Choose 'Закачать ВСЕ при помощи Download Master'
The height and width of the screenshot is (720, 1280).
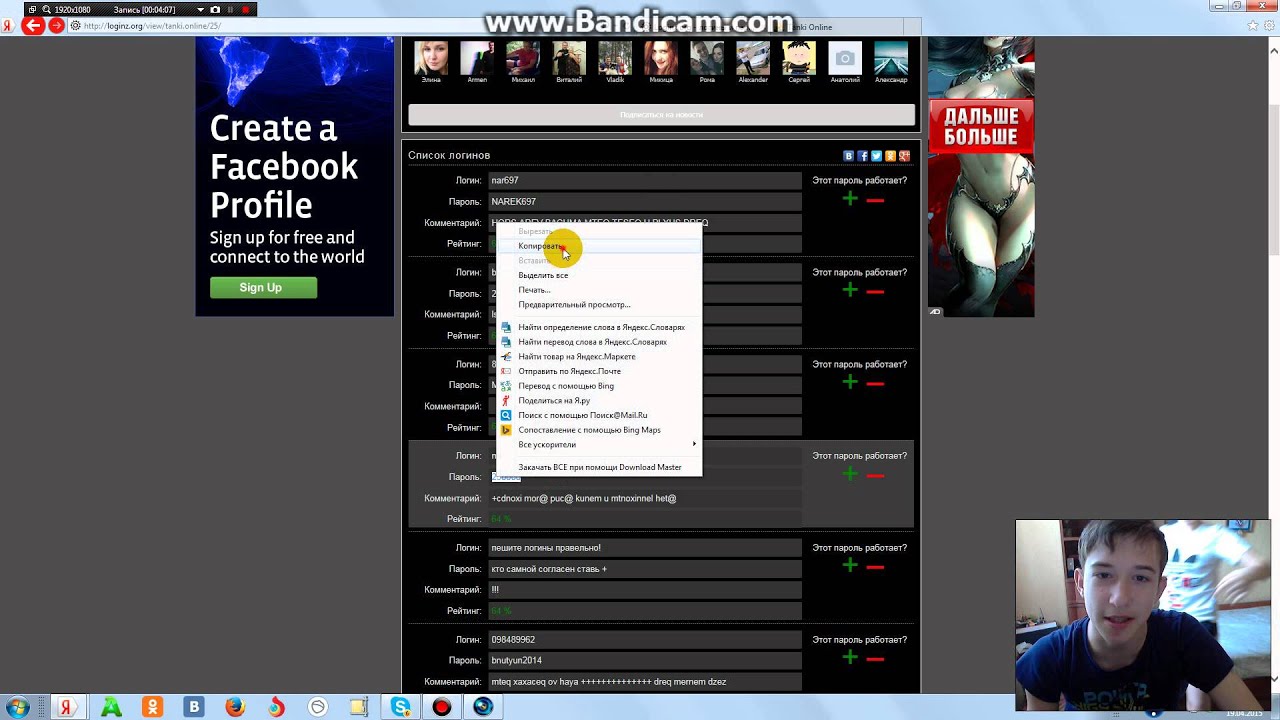tap(600, 467)
